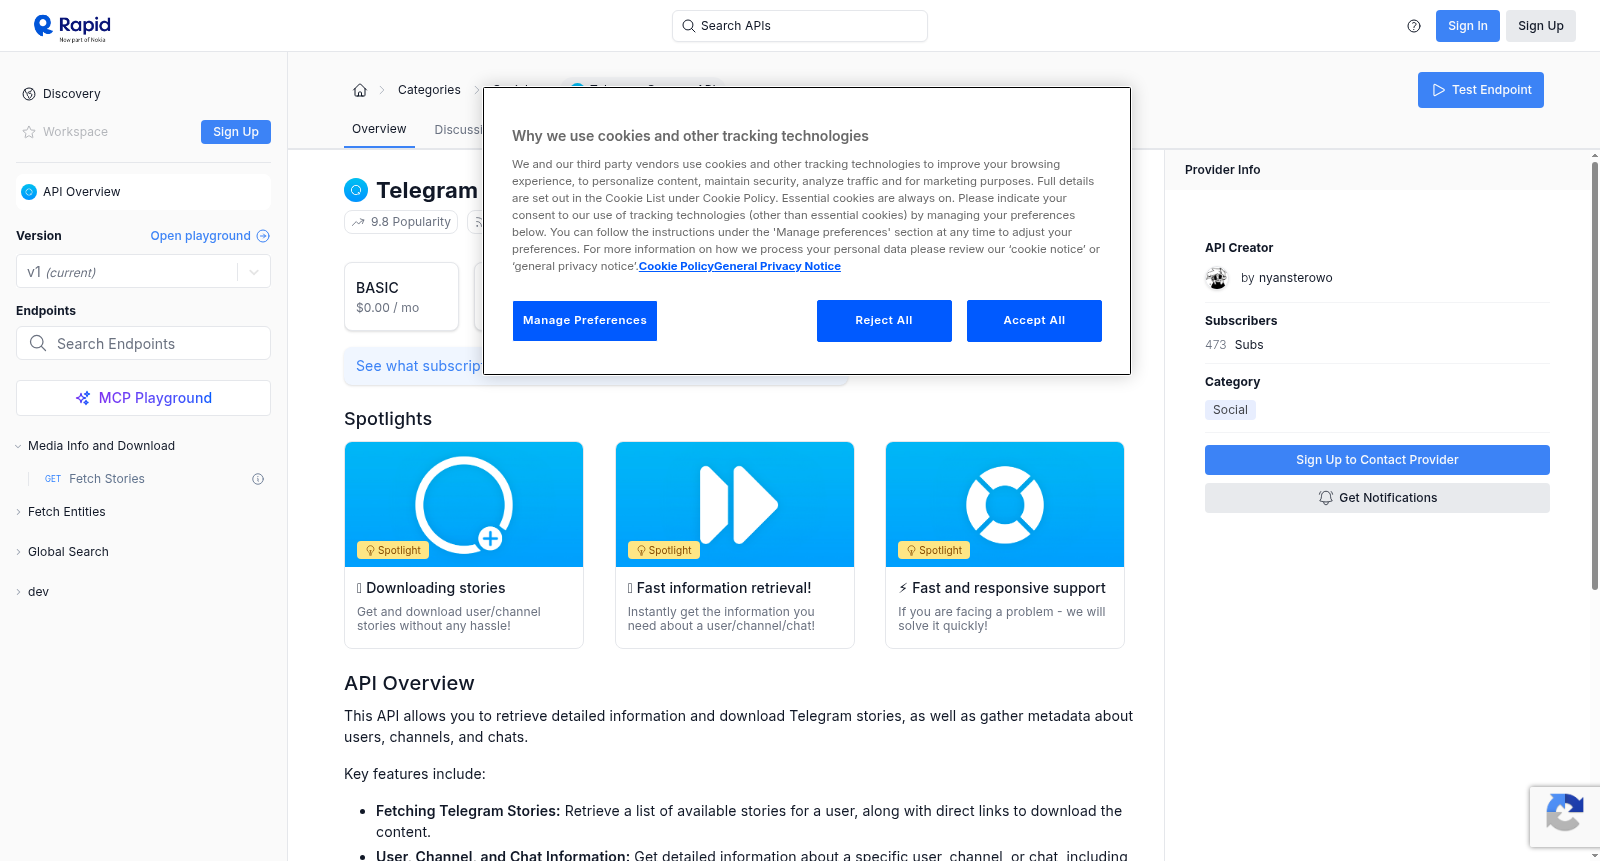This screenshot has height=861, width=1600.
Task: Click the Discovery compass icon
Action: (29, 94)
